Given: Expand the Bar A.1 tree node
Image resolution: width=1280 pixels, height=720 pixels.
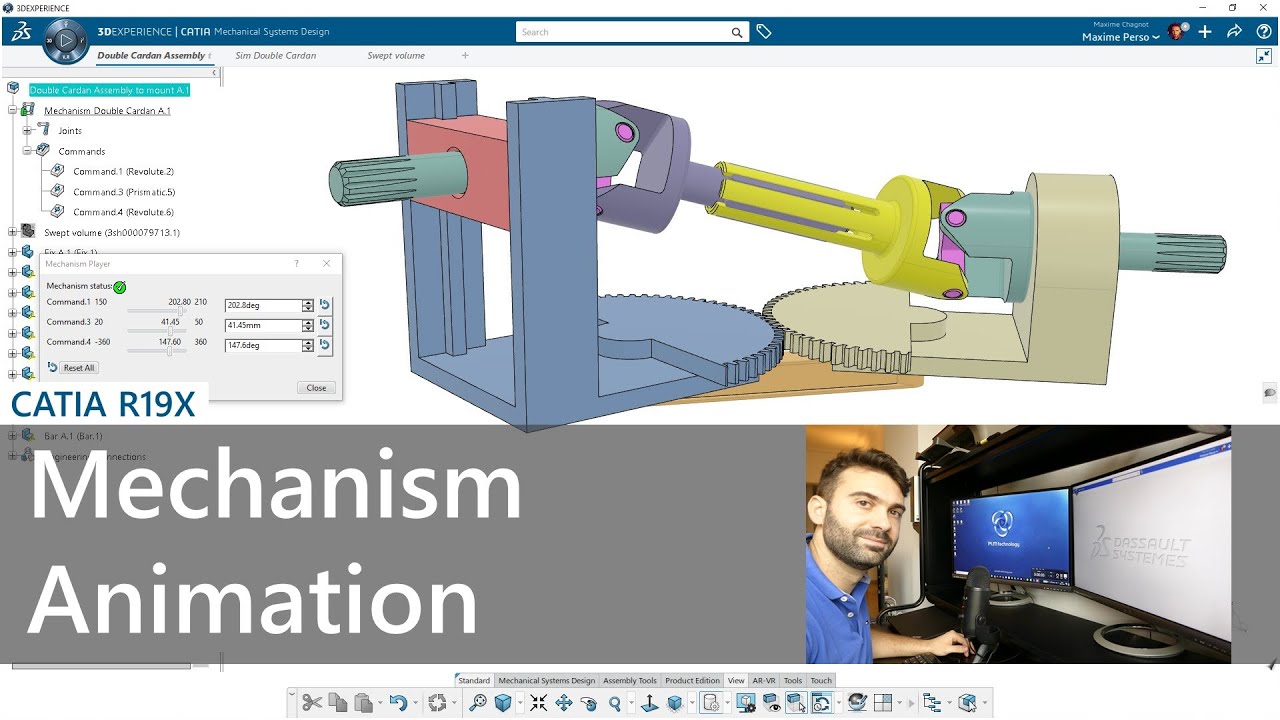Looking at the screenshot, I should 13,435.
